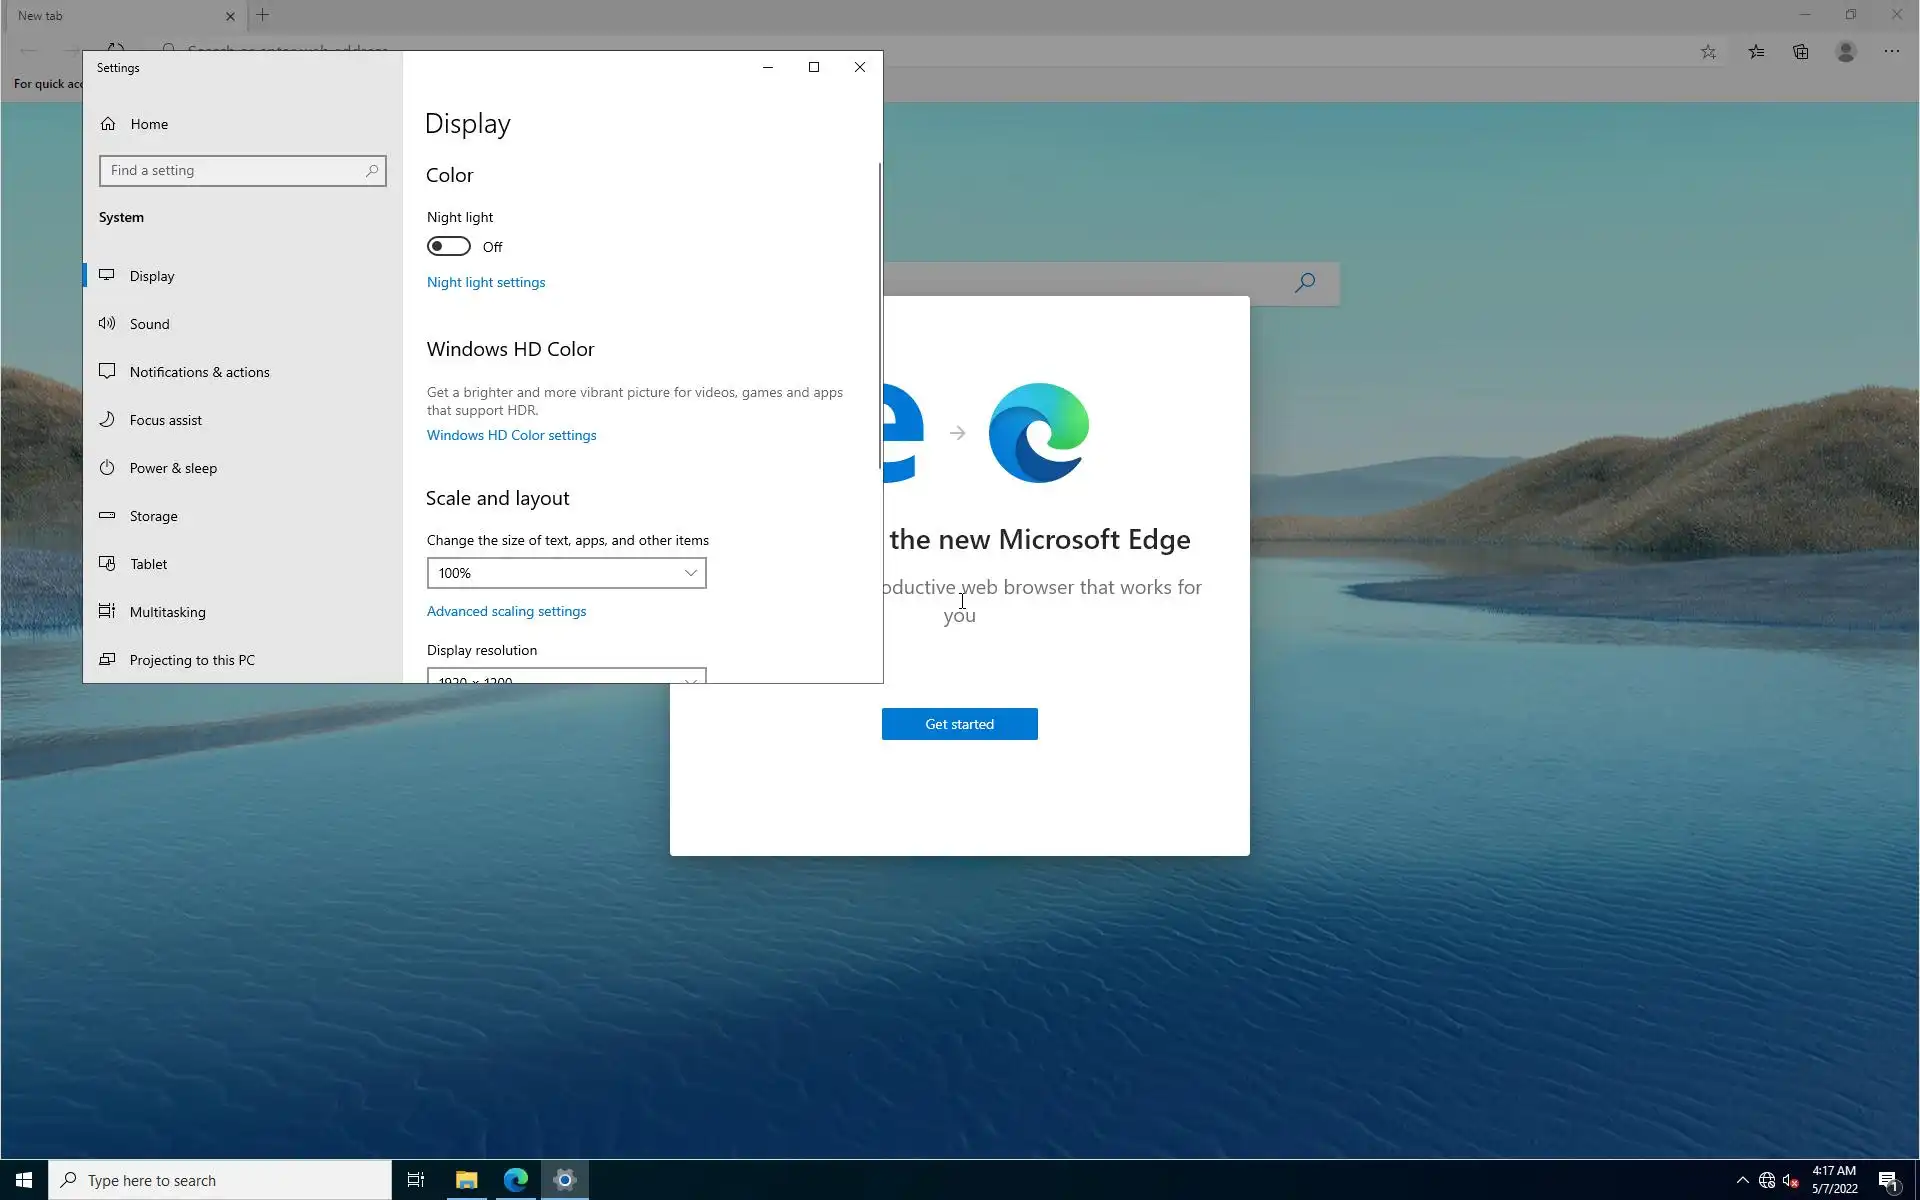Open Night light settings link
This screenshot has height=1200, width=1920.
(x=486, y=282)
